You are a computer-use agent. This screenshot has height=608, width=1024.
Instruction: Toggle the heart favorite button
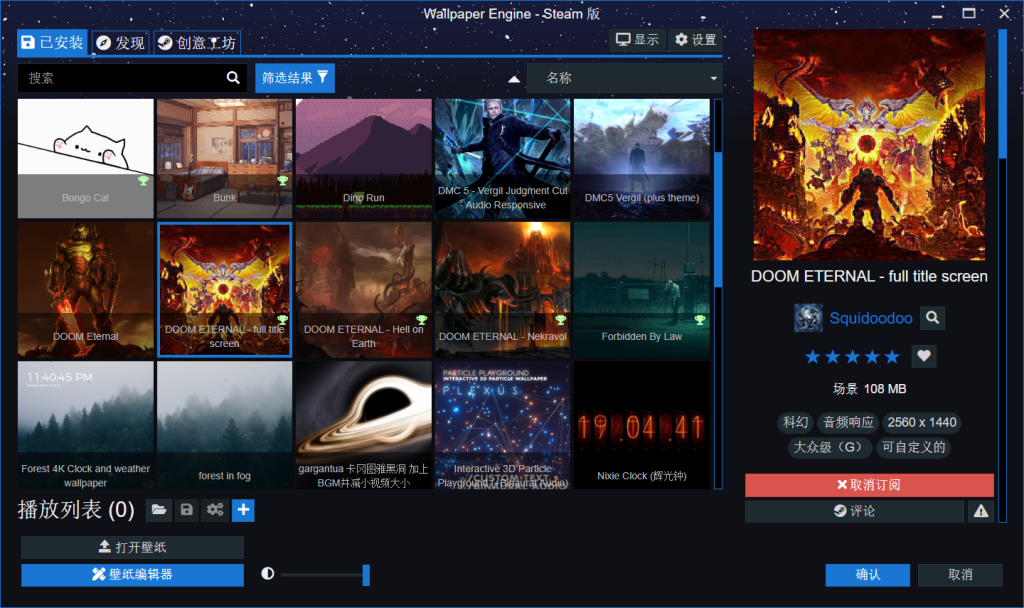[924, 356]
